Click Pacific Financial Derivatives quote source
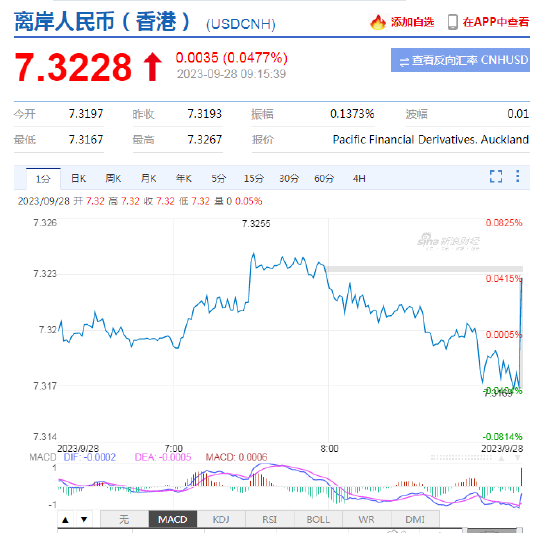This screenshot has height=533, width=550. click(430, 140)
